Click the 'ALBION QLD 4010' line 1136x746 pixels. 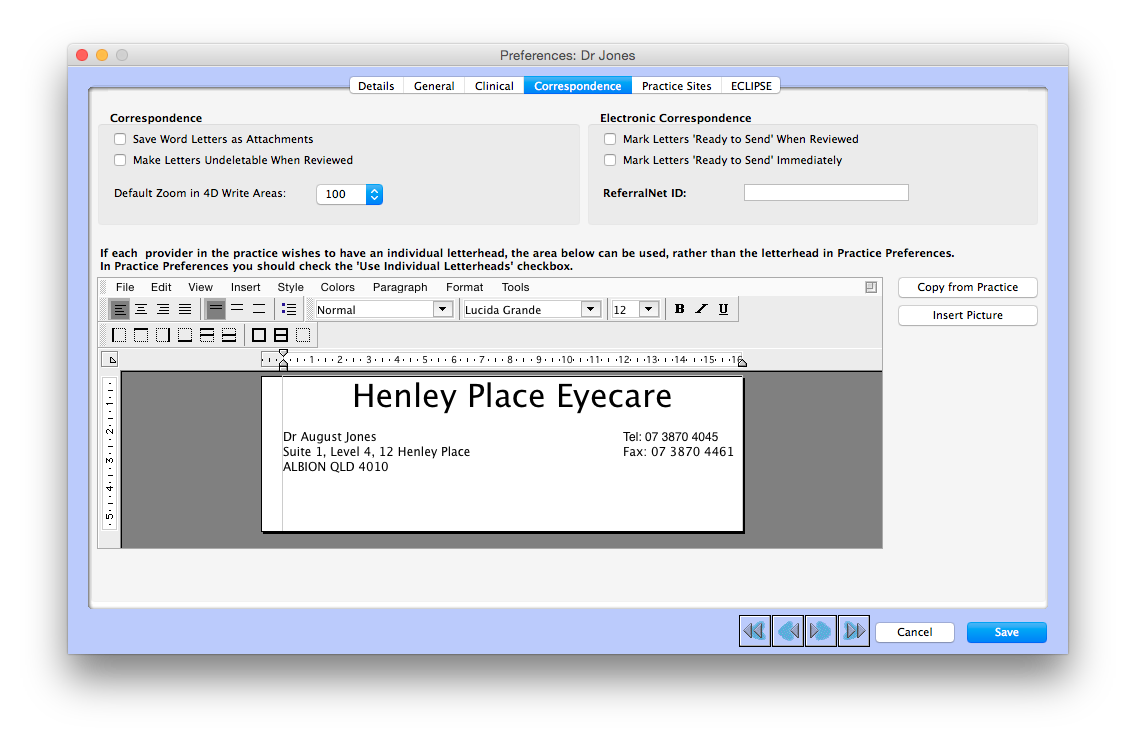coord(335,467)
